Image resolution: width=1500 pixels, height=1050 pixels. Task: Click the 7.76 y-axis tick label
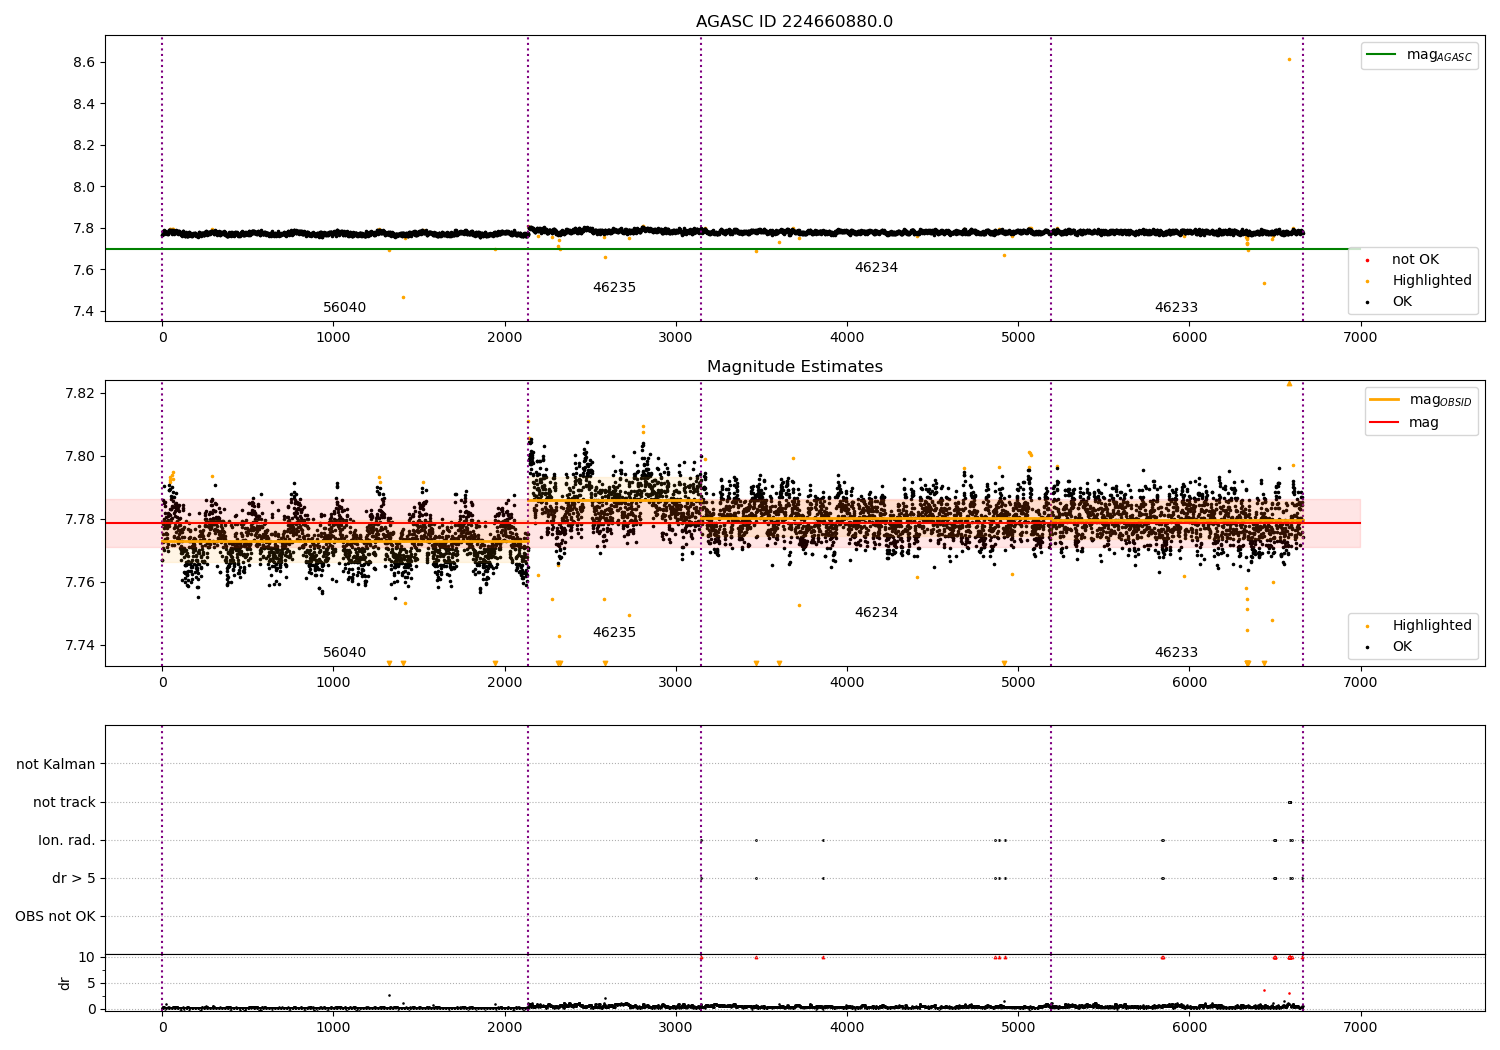79,583
